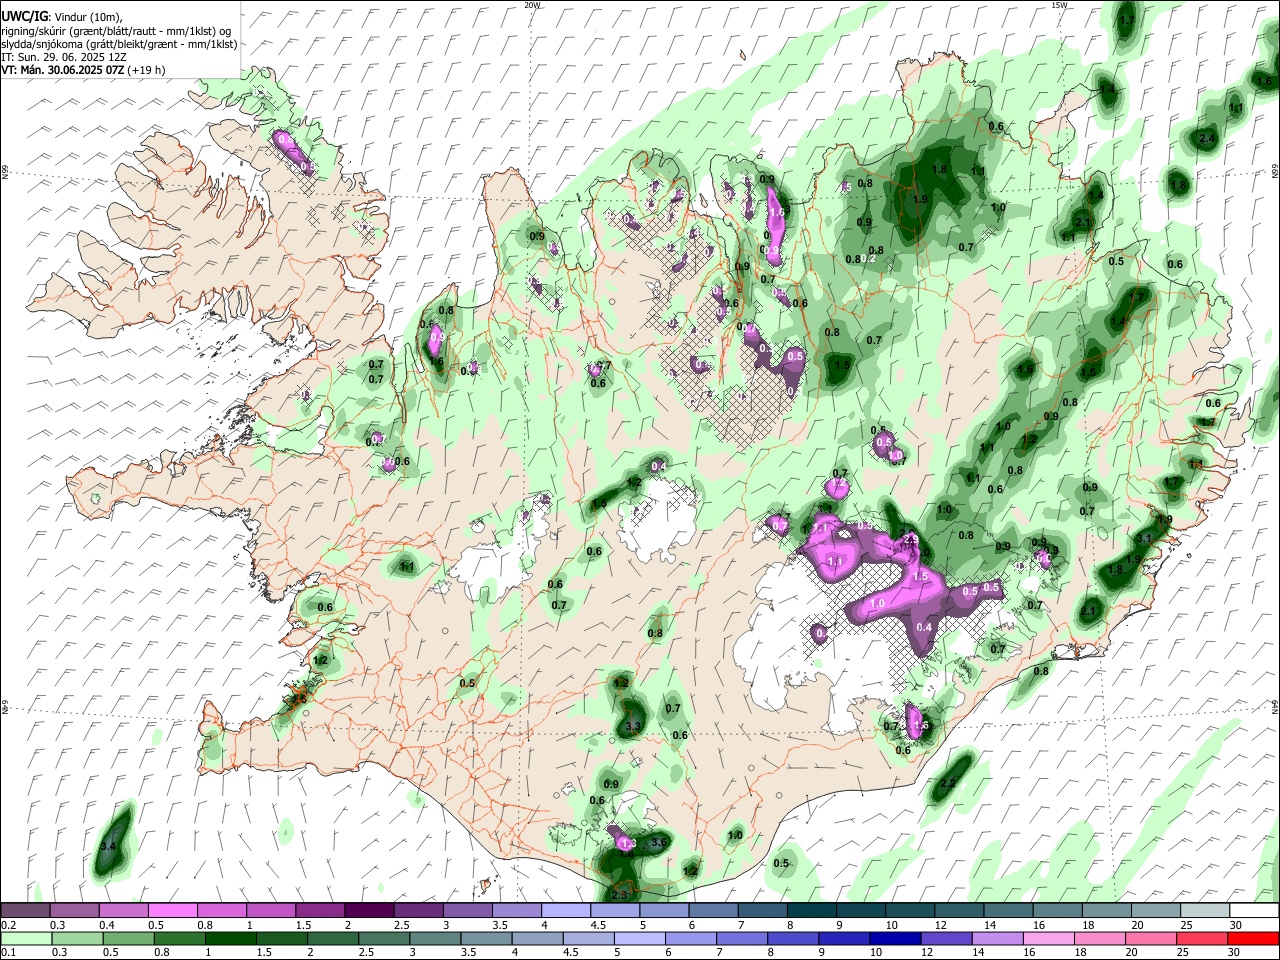Click the darkest purple 2 mm snow swatch
Image resolution: width=1280 pixels, height=960 pixels.
click(368, 910)
